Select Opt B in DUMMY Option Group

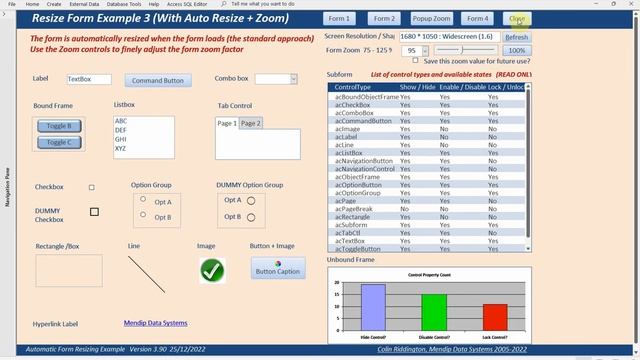pyautogui.click(x=251, y=218)
